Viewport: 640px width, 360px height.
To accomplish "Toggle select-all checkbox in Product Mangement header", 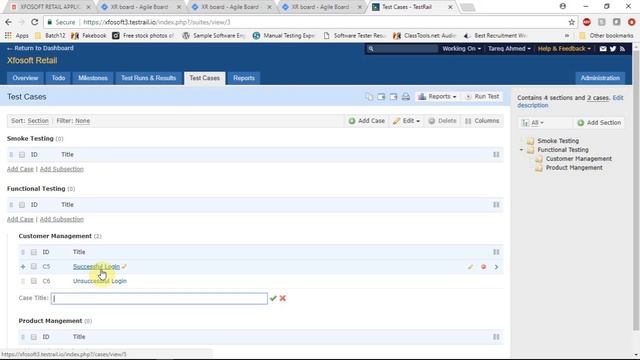I will [x=34, y=337].
